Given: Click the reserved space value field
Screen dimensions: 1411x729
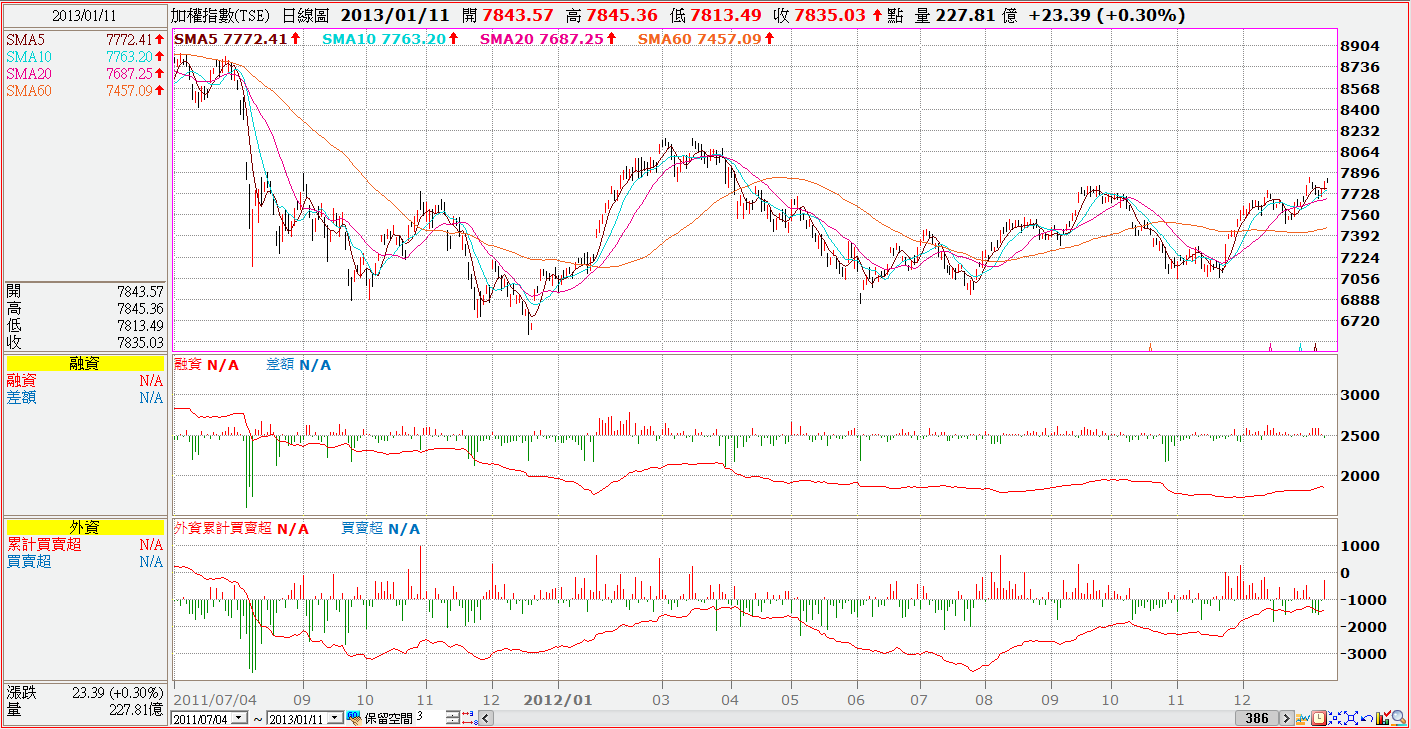Looking at the screenshot, I should click(431, 717).
